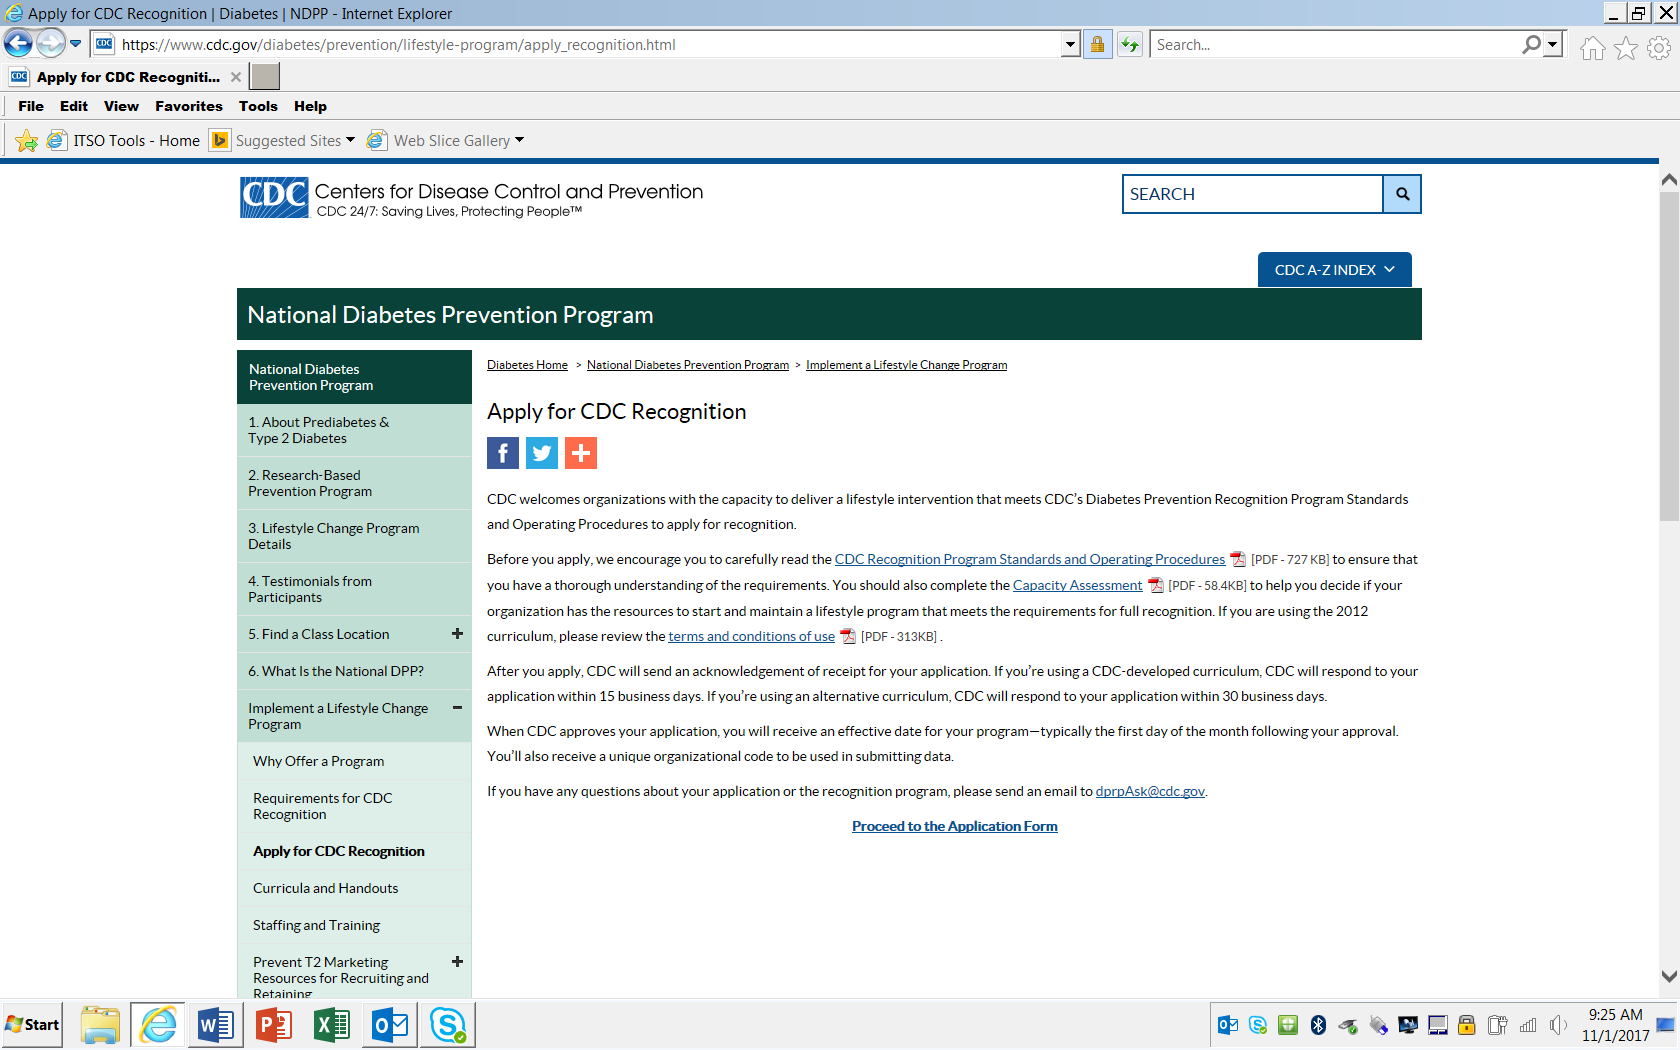Launch PowerPoint from taskbar

pyautogui.click(x=274, y=1025)
